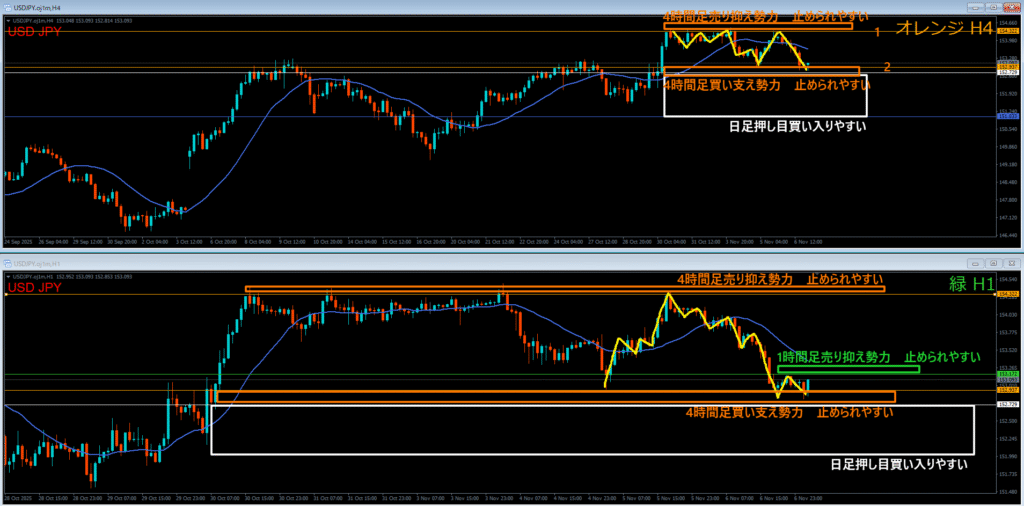Viewport: 1024px width, 506px height.
Task: Click the 'オレンジ H4' label on the upper chart
Action: (x=944, y=28)
